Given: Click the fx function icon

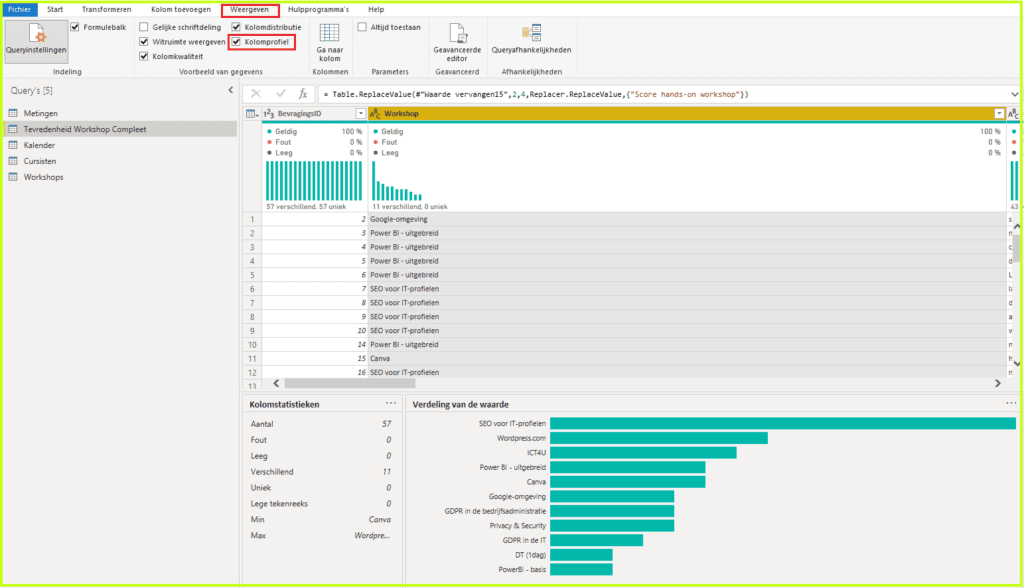Looking at the screenshot, I should (303, 94).
